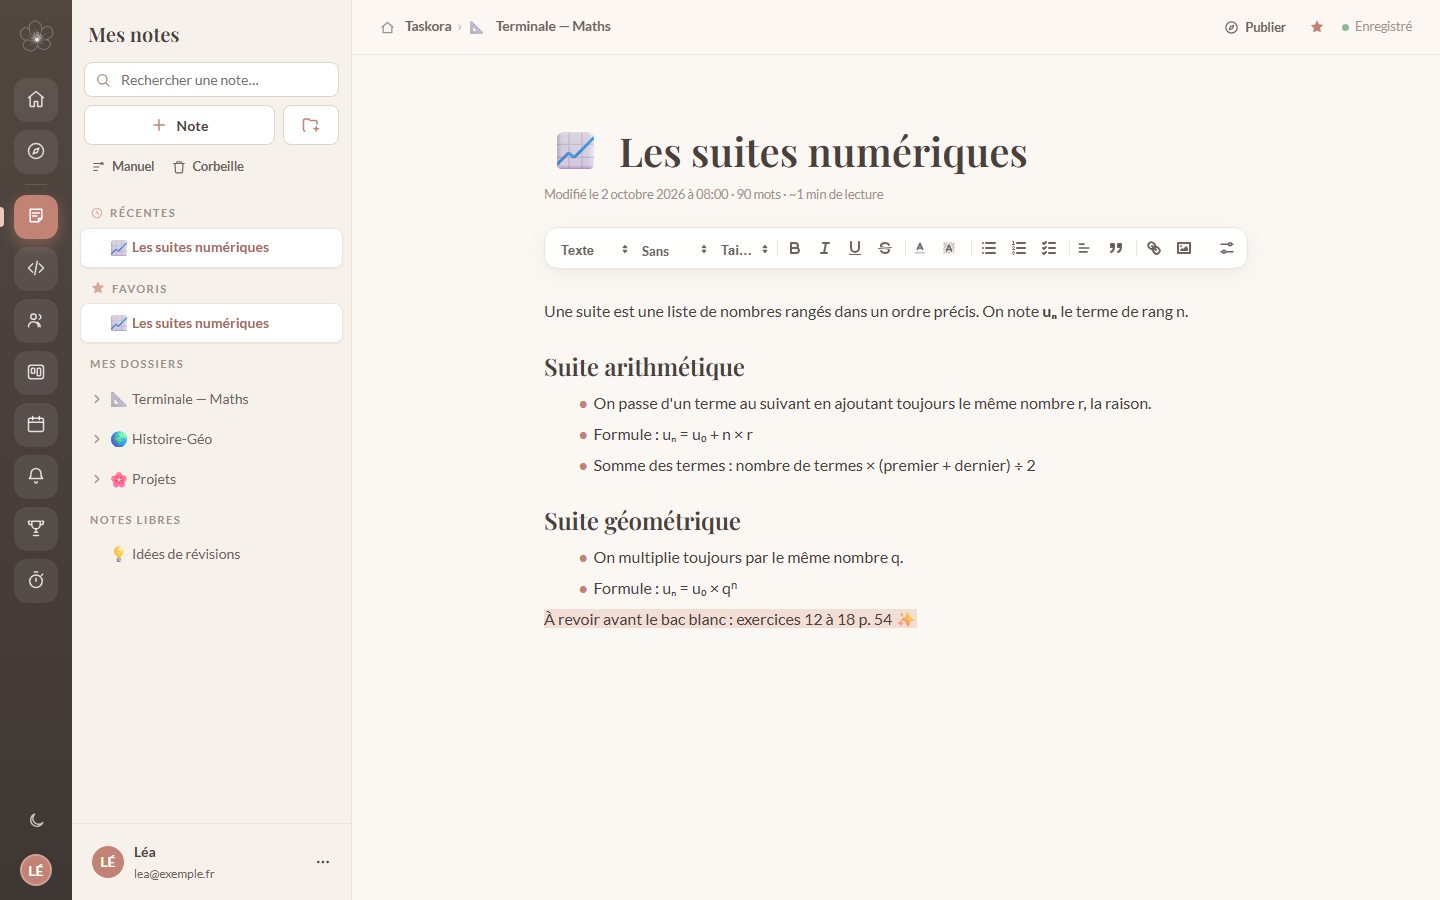This screenshot has height=900, width=1440.
Task: Insert a link
Action: (1154, 248)
